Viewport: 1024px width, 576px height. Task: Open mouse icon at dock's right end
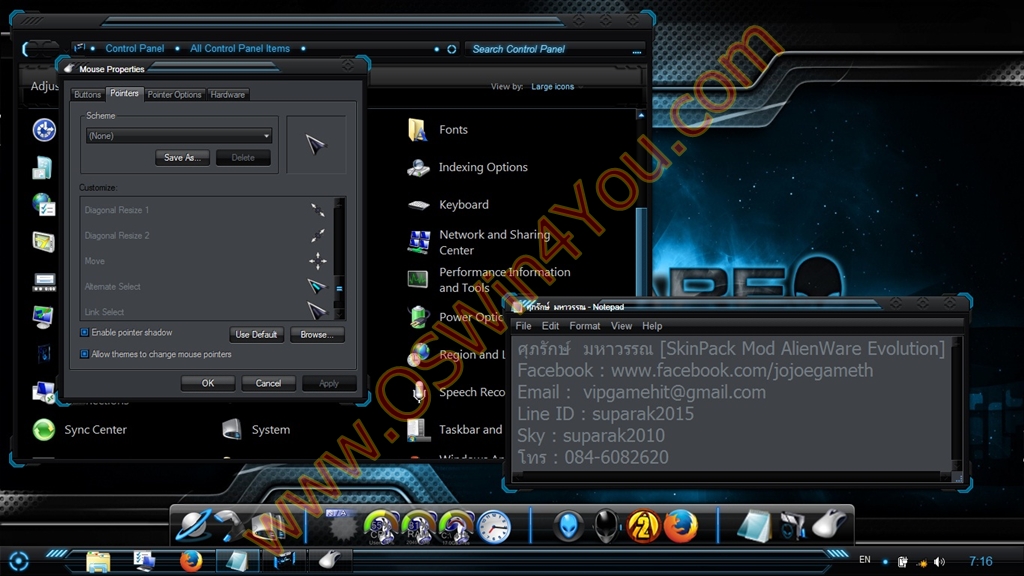click(829, 525)
